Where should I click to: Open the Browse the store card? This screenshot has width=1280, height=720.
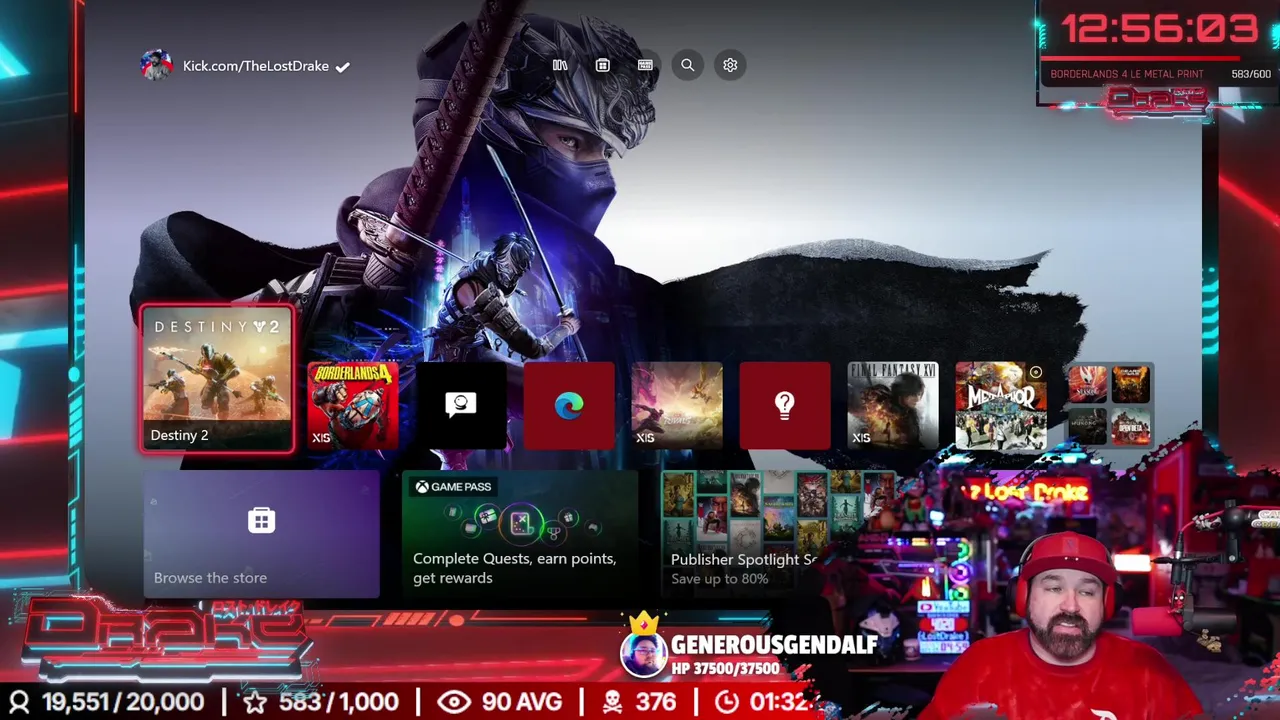click(x=261, y=534)
